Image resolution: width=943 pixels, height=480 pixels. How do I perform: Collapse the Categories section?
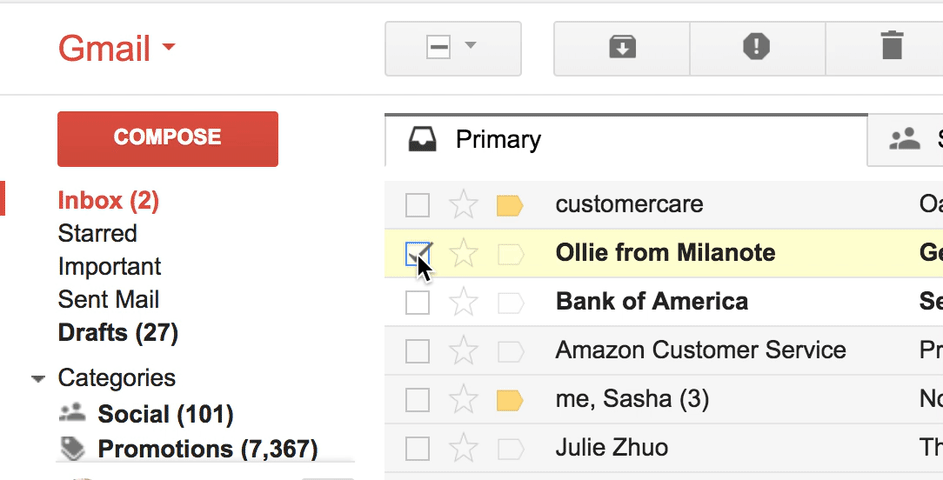[x=39, y=379]
